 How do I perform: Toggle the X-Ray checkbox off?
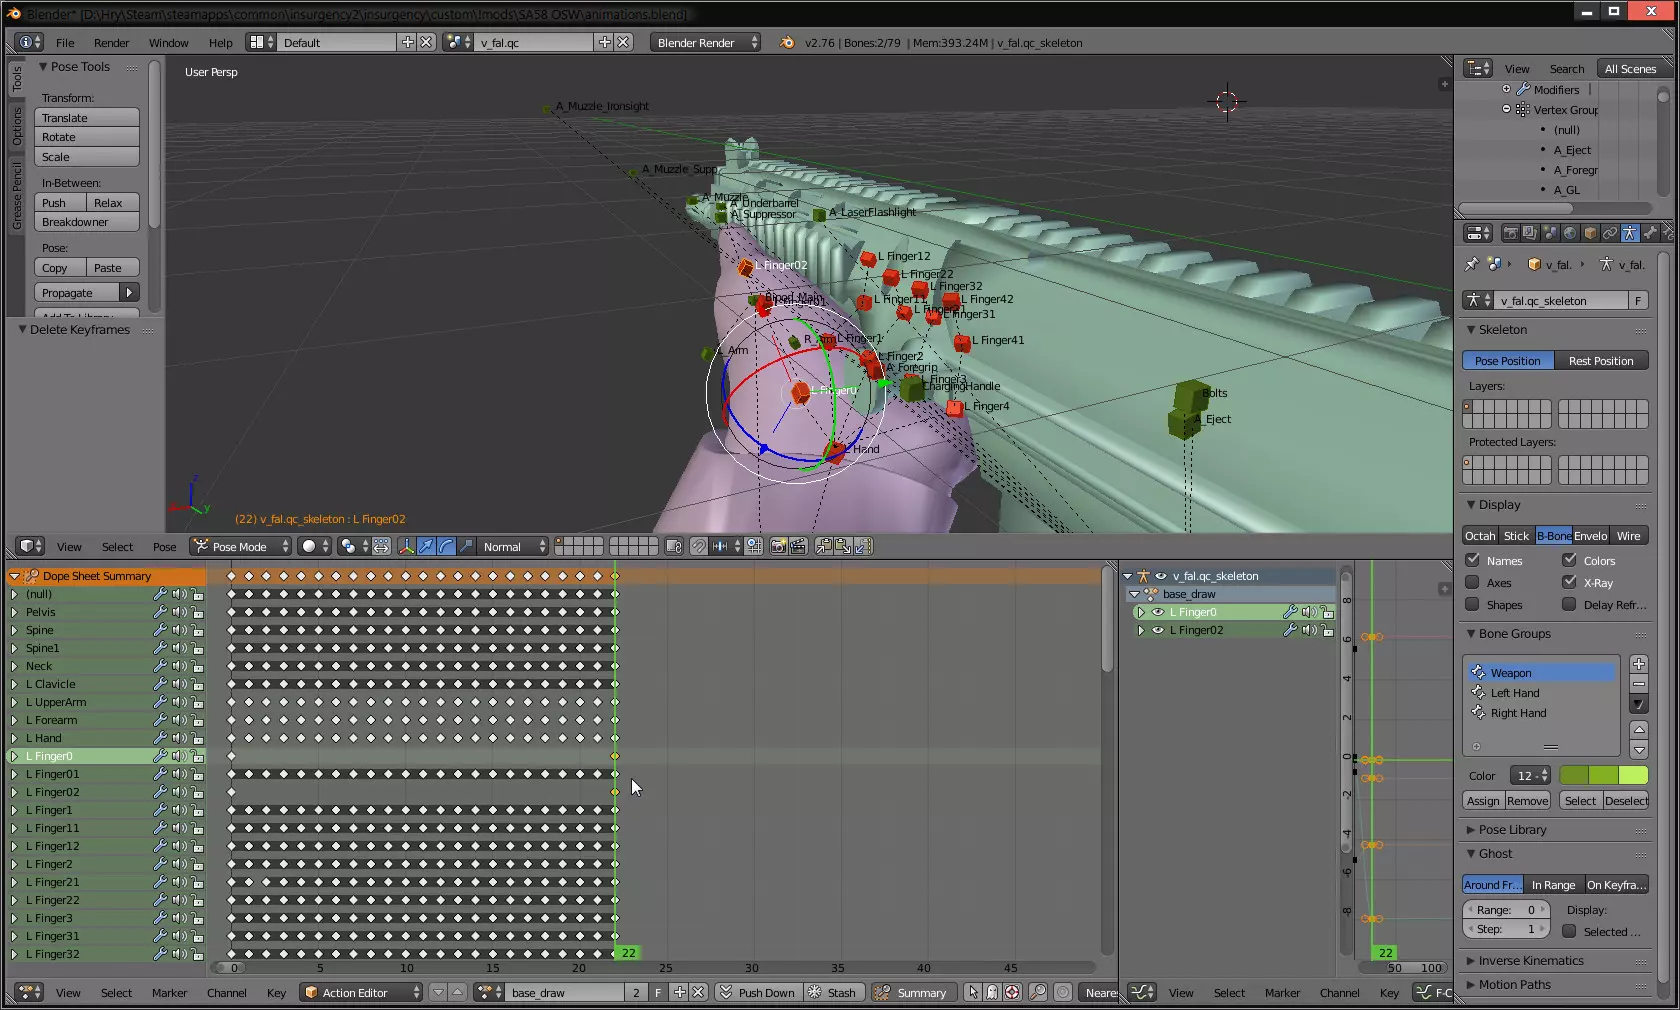pyautogui.click(x=1570, y=583)
